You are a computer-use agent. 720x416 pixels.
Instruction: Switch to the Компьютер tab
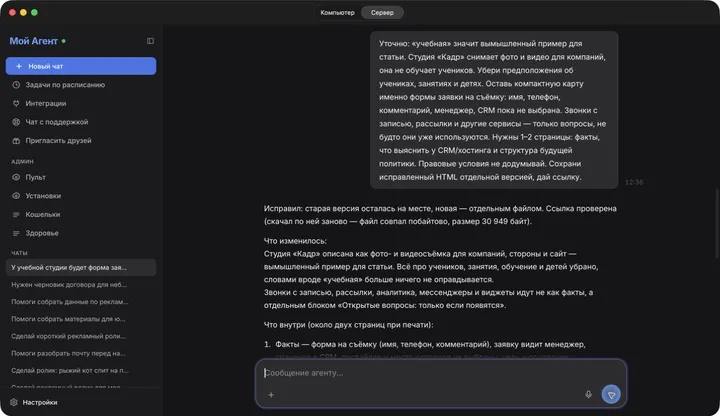(x=338, y=12)
